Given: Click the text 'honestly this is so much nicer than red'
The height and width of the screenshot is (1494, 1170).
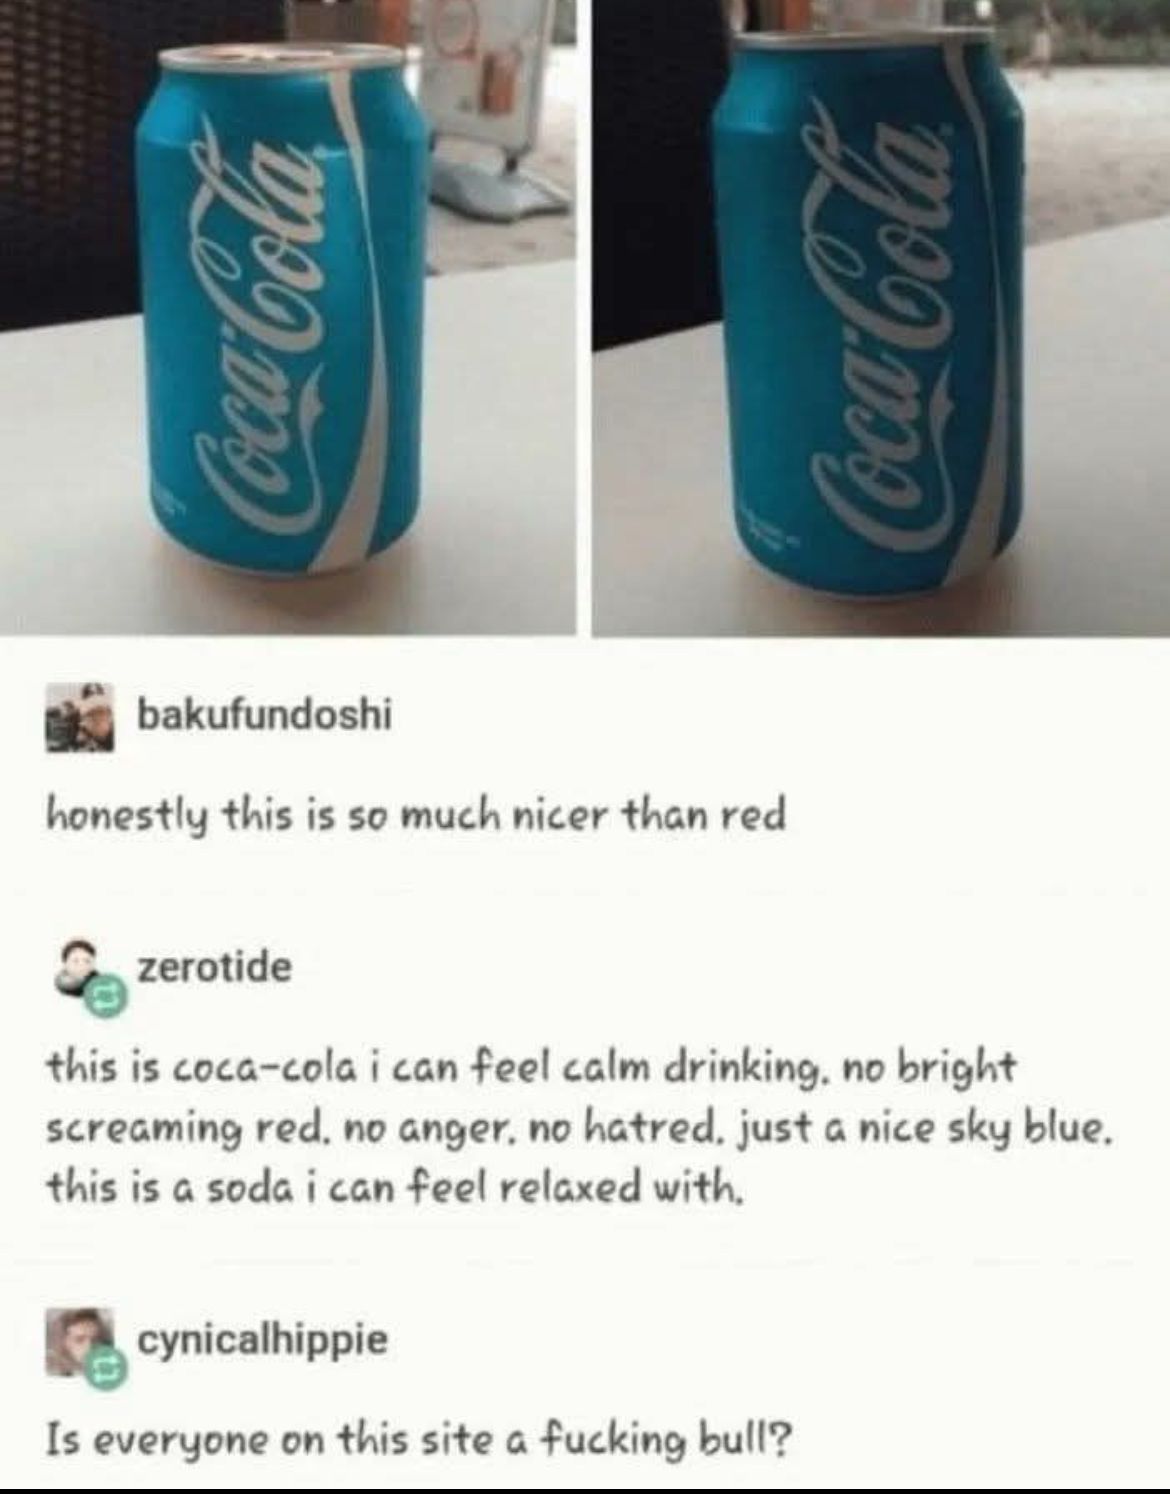Looking at the screenshot, I should pyautogui.click(x=415, y=817).
